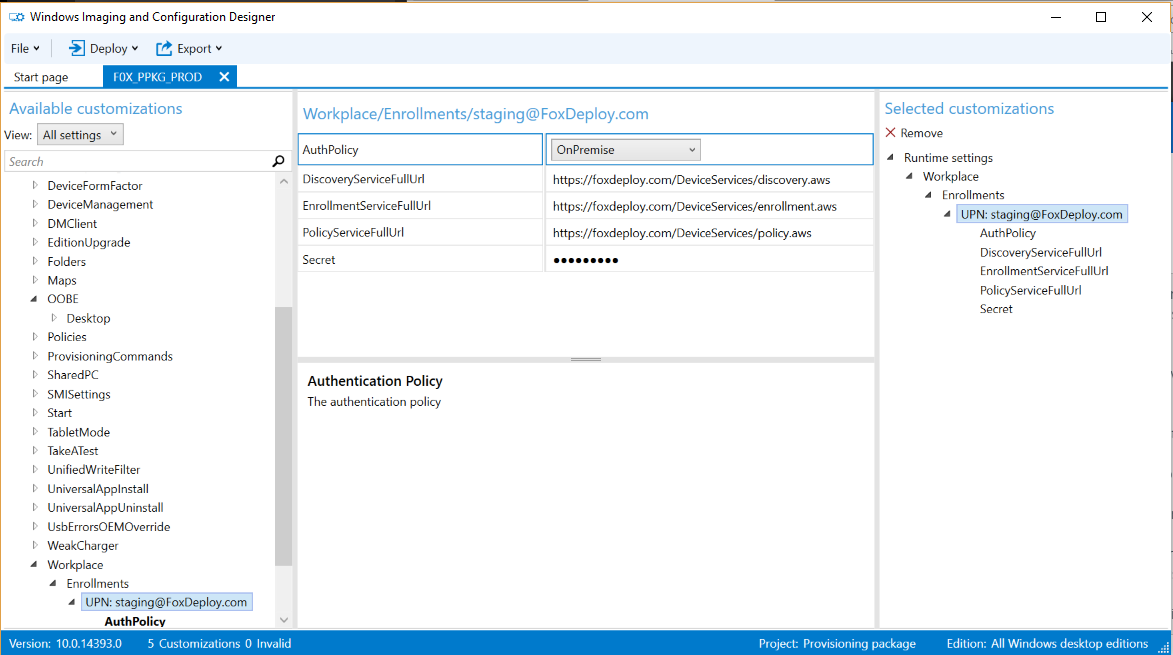Viewport: 1173px width, 655px height.
Task: Open the View All settings dropdown
Action: 80,135
